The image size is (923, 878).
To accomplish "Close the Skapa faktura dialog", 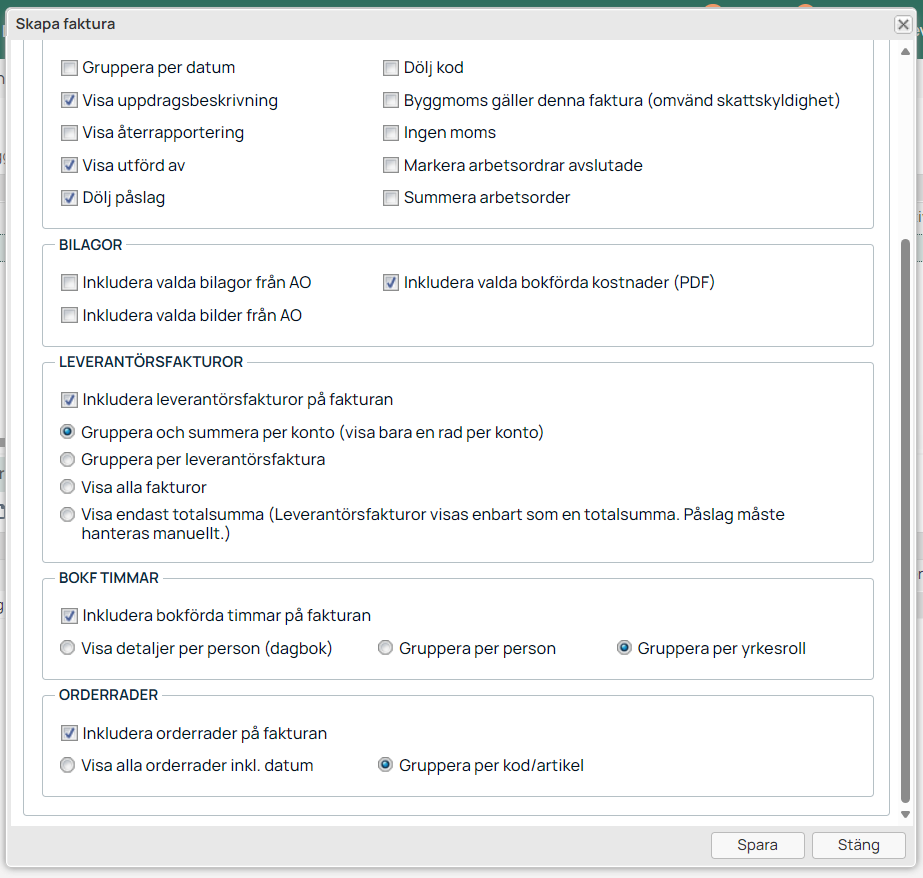I will [x=903, y=24].
